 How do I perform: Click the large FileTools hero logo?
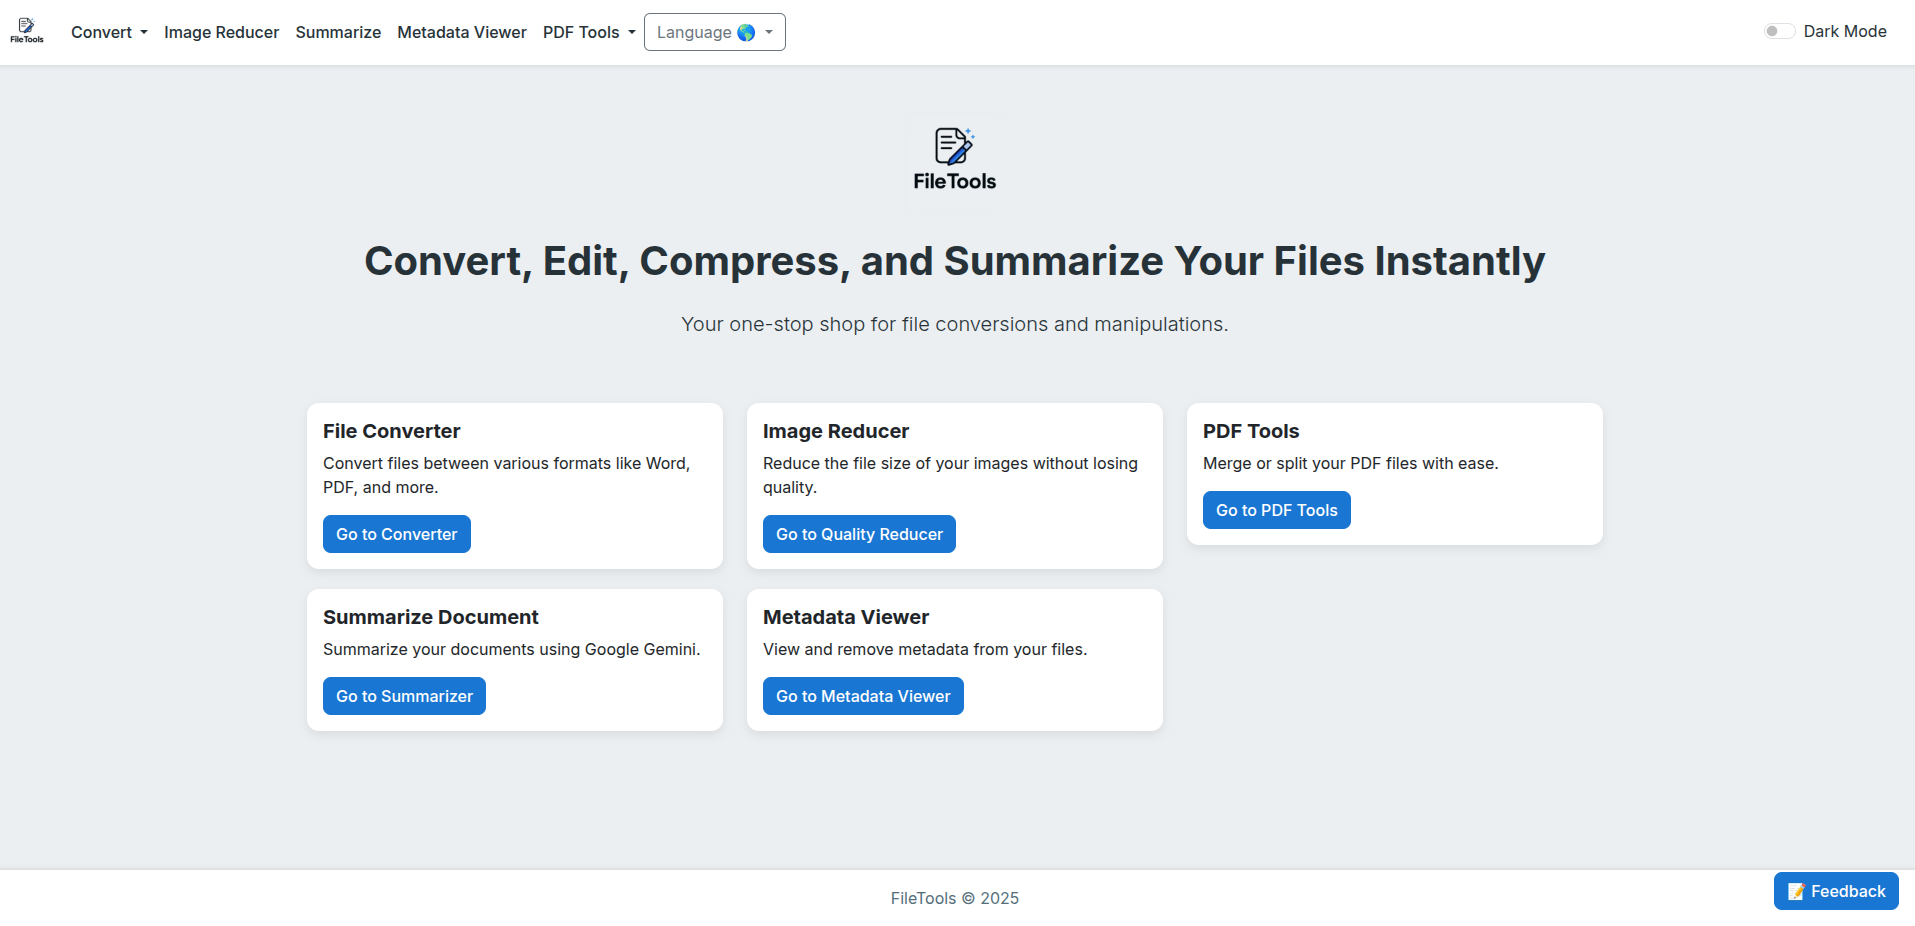coord(954,160)
